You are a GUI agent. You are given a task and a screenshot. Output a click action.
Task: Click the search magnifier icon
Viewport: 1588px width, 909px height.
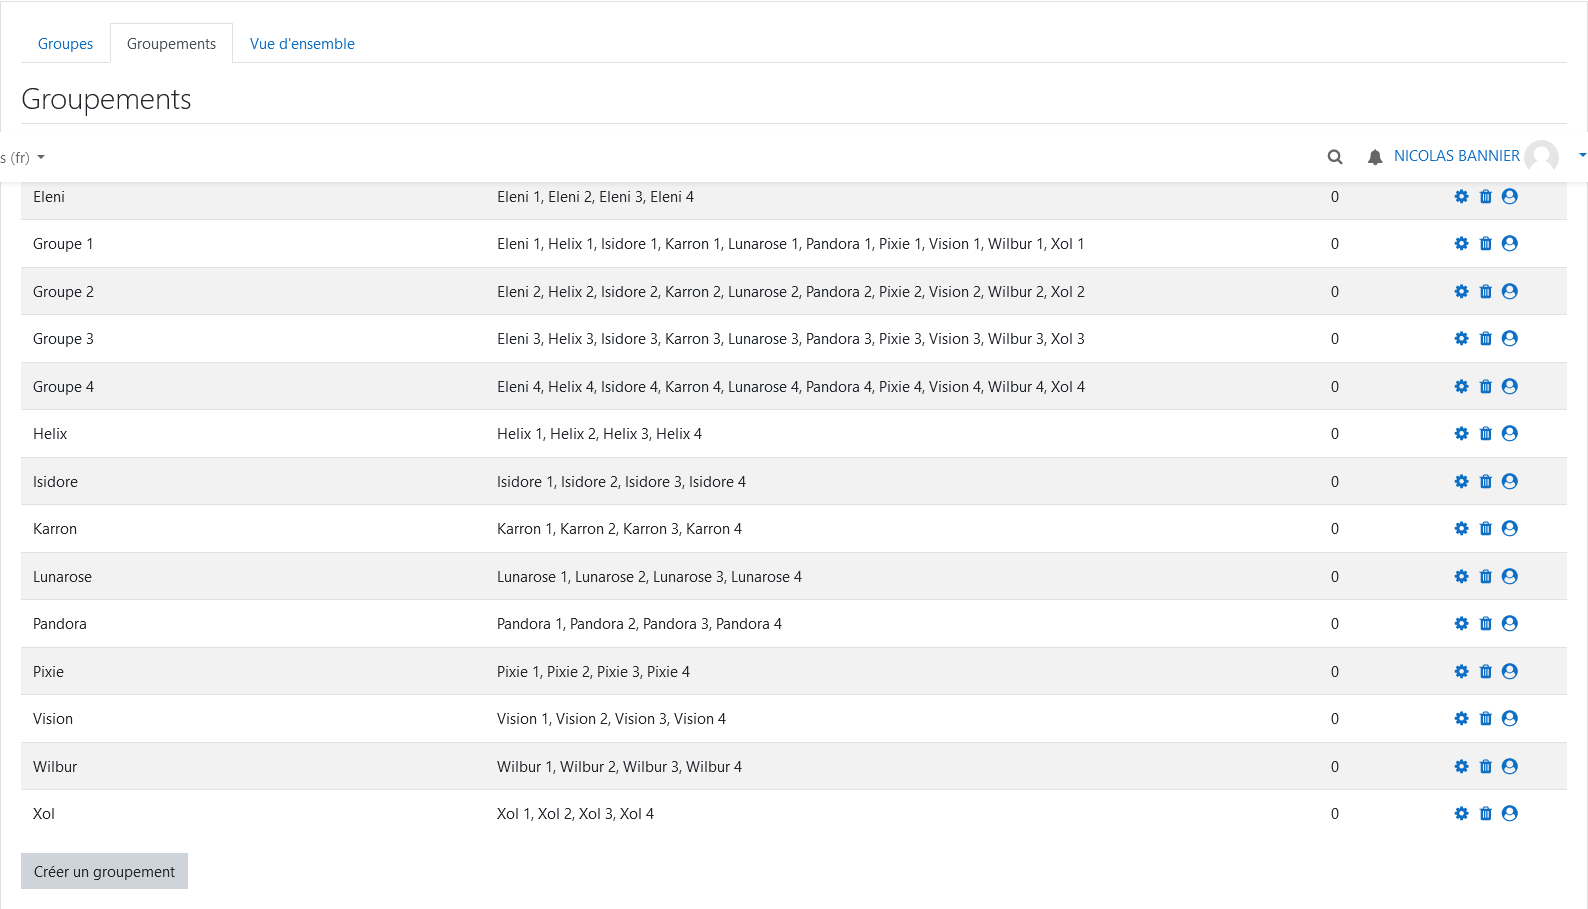(1335, 157)
